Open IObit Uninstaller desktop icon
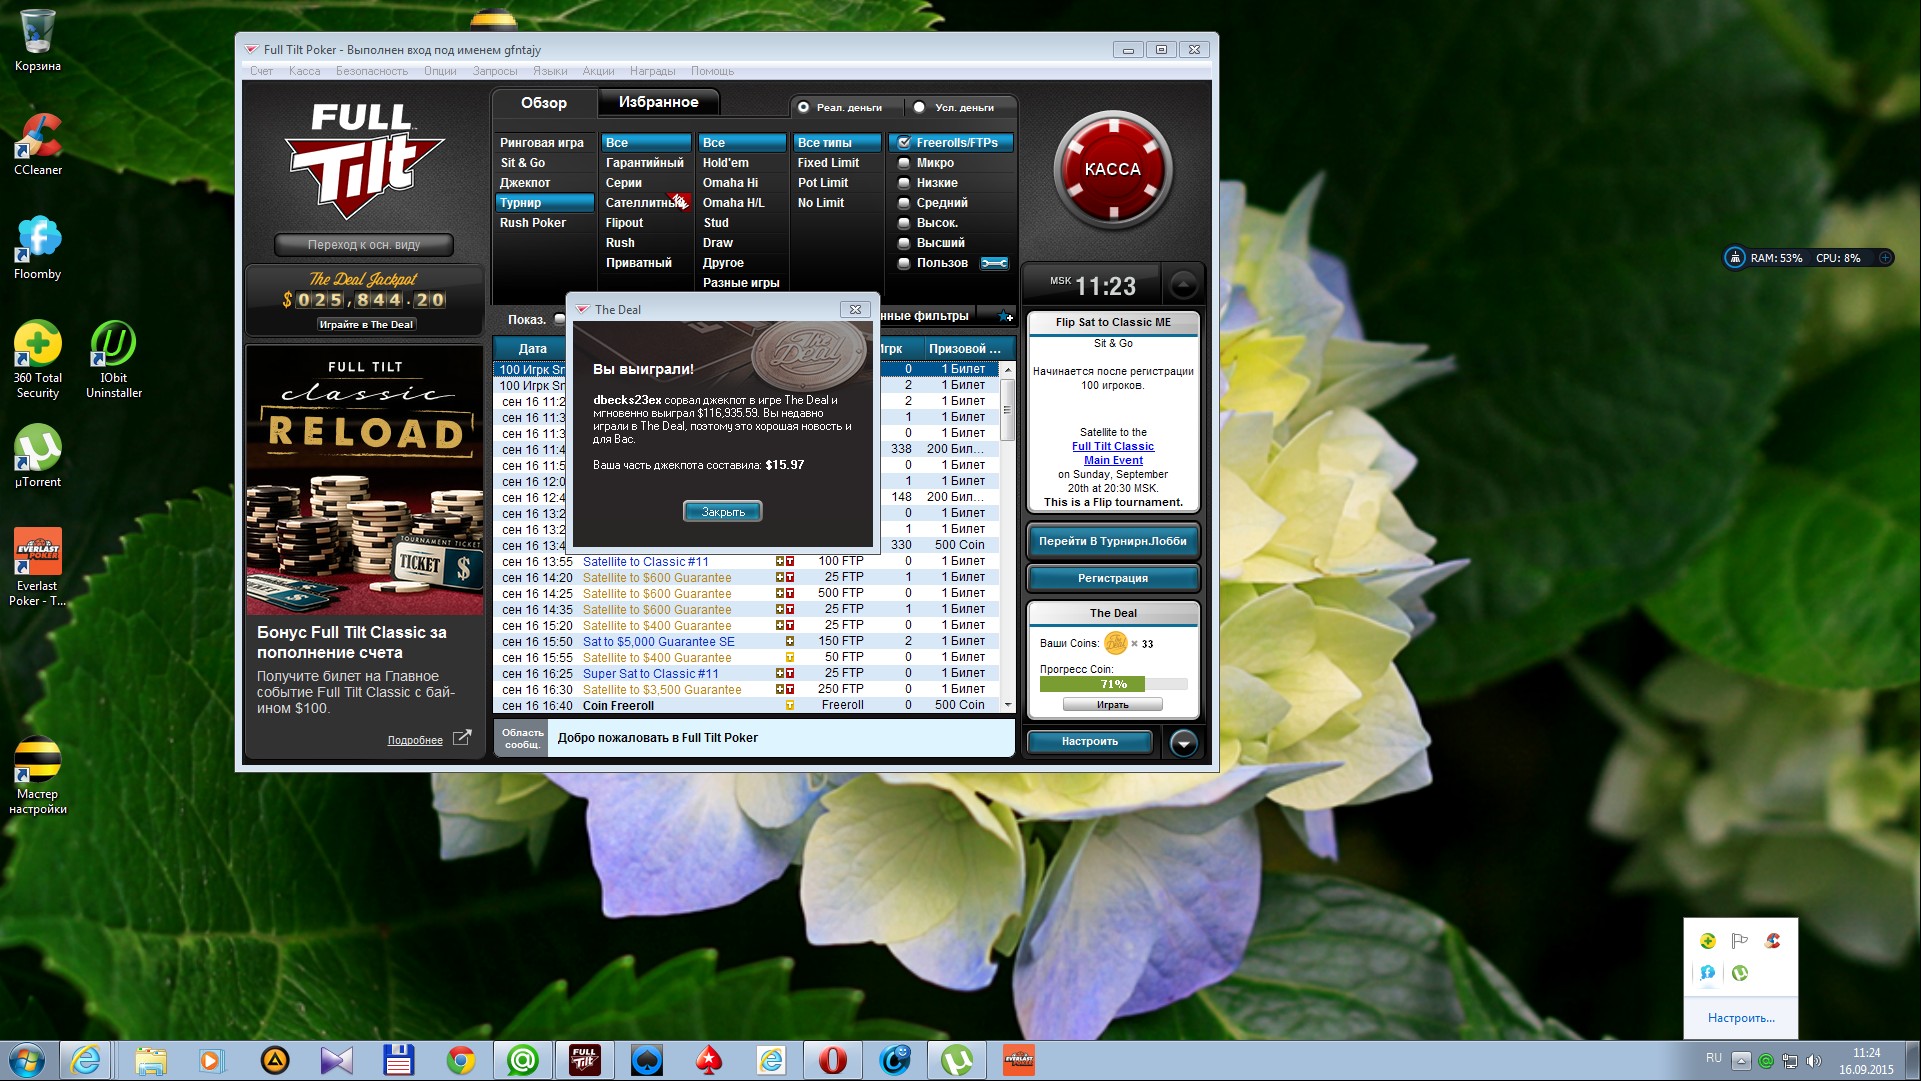The width and height of the screenshot is (1921, 1081). click(113, 359)
